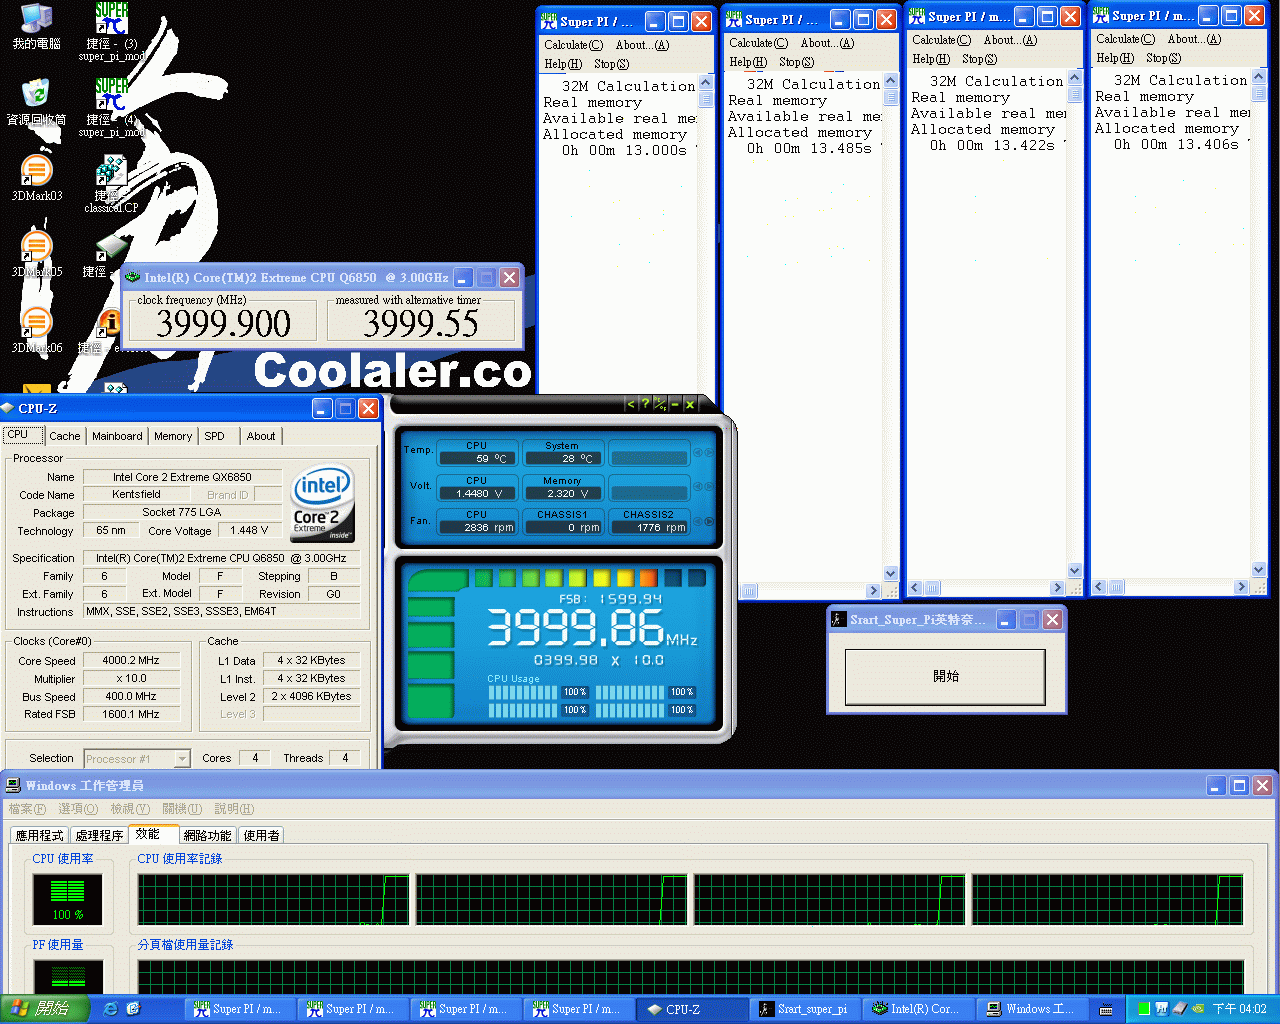Viewport: 1280px width, 1024px height.
Task: Switch to the Intel(R) Cor... taskbar button
Action: (919, 1009)
